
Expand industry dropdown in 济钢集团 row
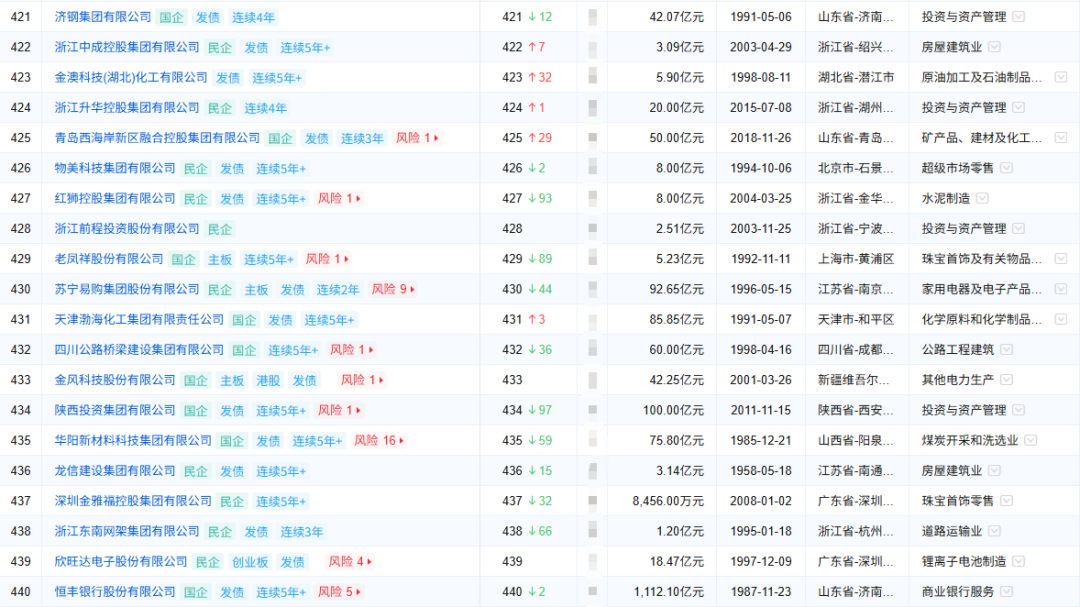pos(1019,17)
